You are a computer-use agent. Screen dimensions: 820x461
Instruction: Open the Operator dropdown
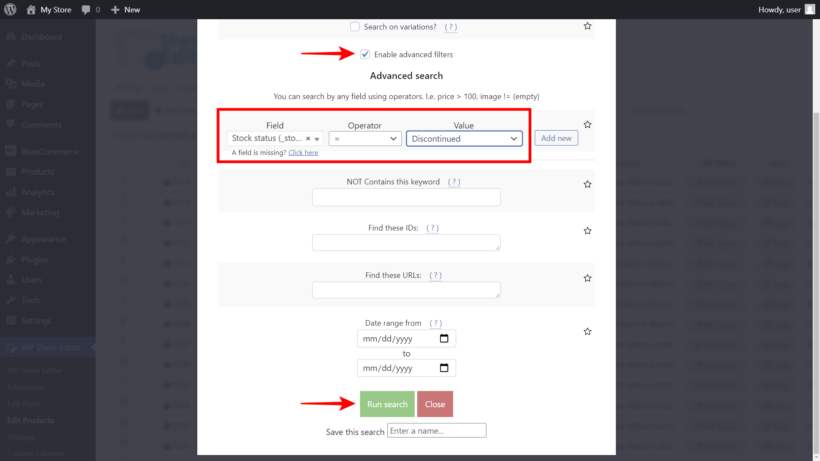[x=365, y=139]
